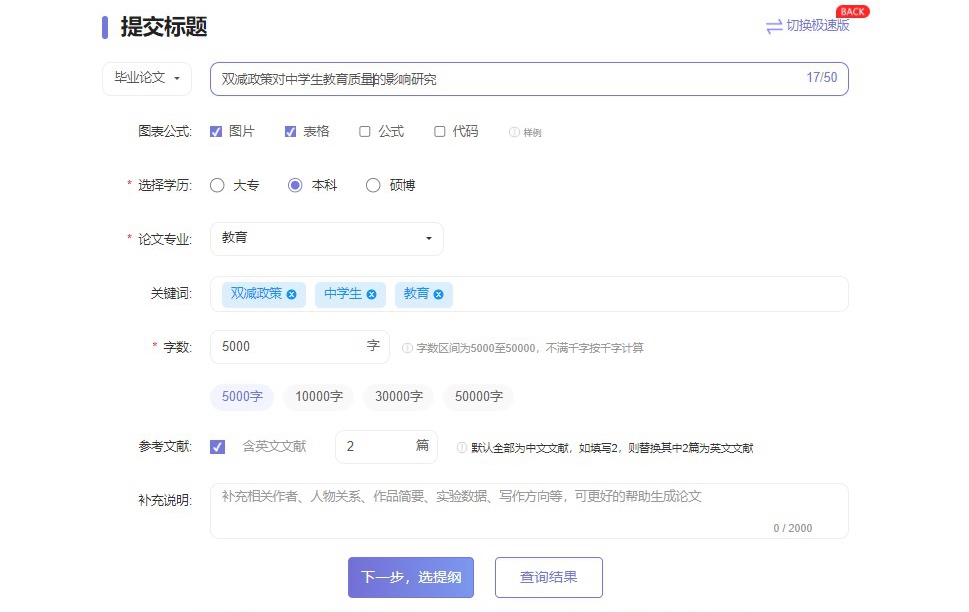Image resolution: width=969 pixels, height=612 pixels.
Task: Choose the 10000字 preset option
Action: [x=319, y=397]
